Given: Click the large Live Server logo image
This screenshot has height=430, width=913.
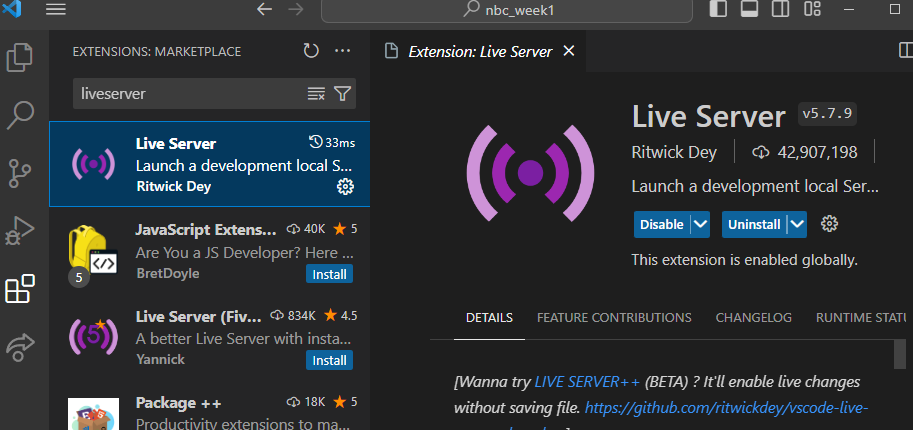Looking at the screenshot, I should [530, 173].
